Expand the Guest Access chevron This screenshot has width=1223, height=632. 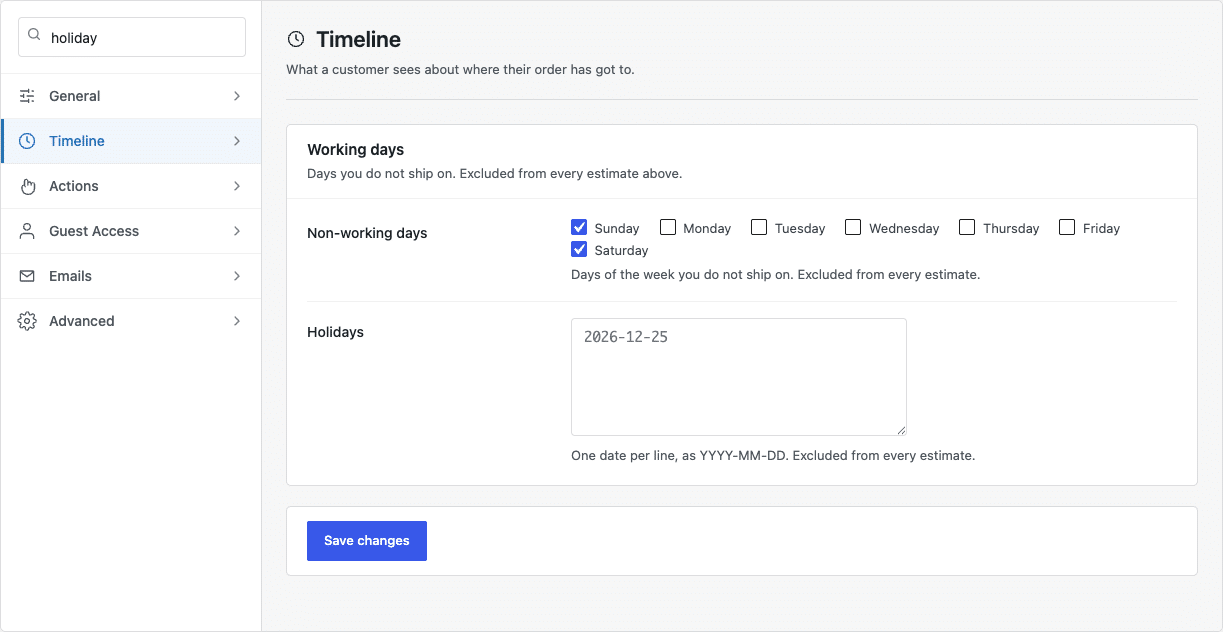pyautogui.click(x=237, y=231)
